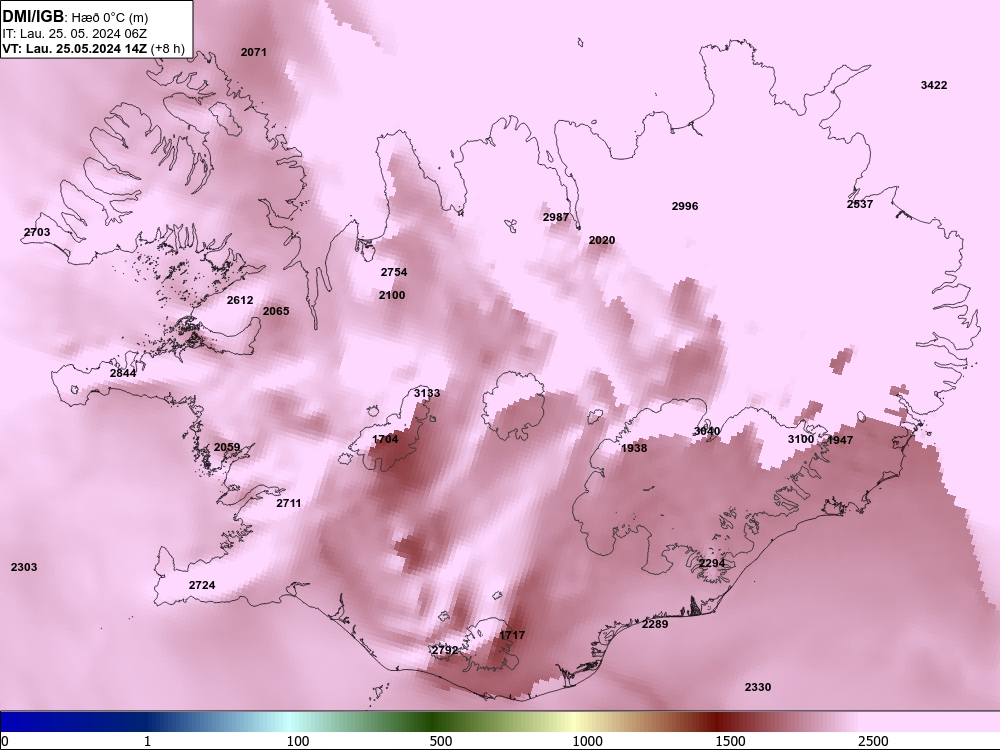
Task: Click the map value 2020
Action: click(601, 240)
